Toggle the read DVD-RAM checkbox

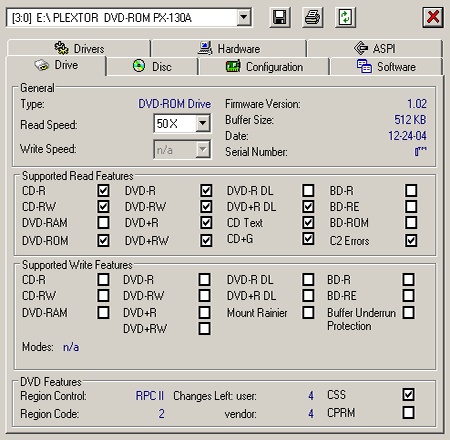(103, 223)
